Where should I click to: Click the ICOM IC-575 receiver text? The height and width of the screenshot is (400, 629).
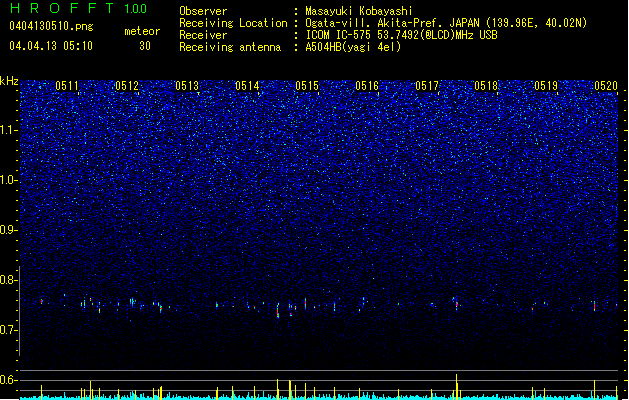[401, 35]
